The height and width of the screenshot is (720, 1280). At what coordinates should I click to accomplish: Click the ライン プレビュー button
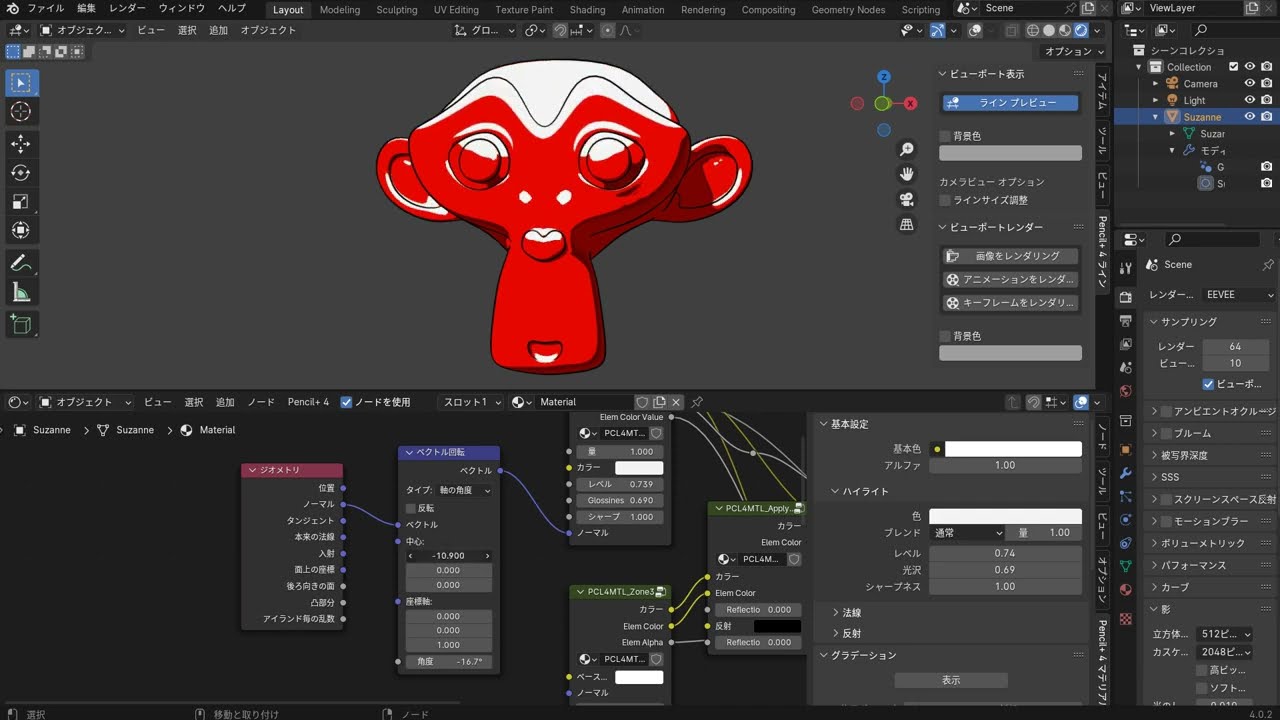[x=1010, y=103]
